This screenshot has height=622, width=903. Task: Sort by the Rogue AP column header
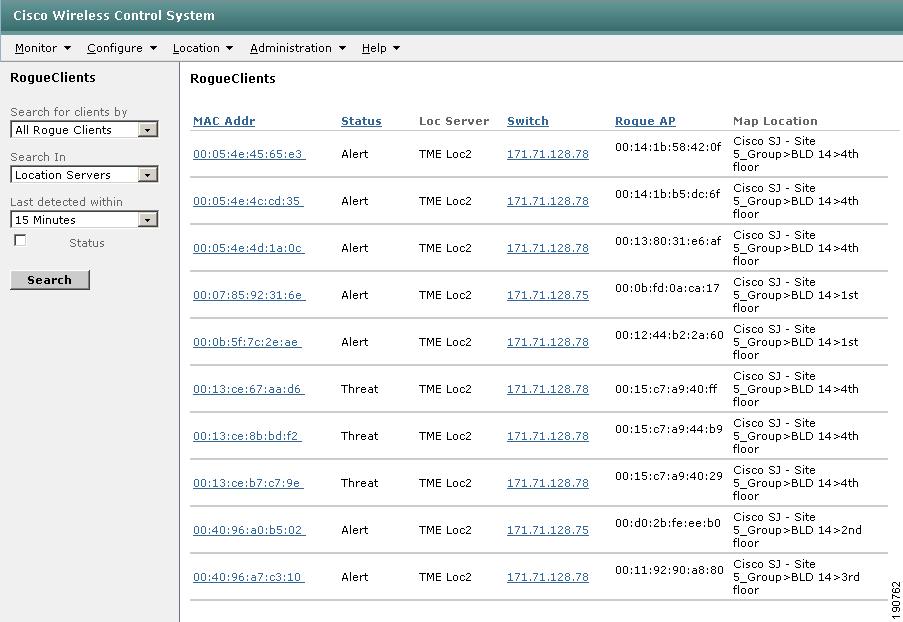pos(645,122)
